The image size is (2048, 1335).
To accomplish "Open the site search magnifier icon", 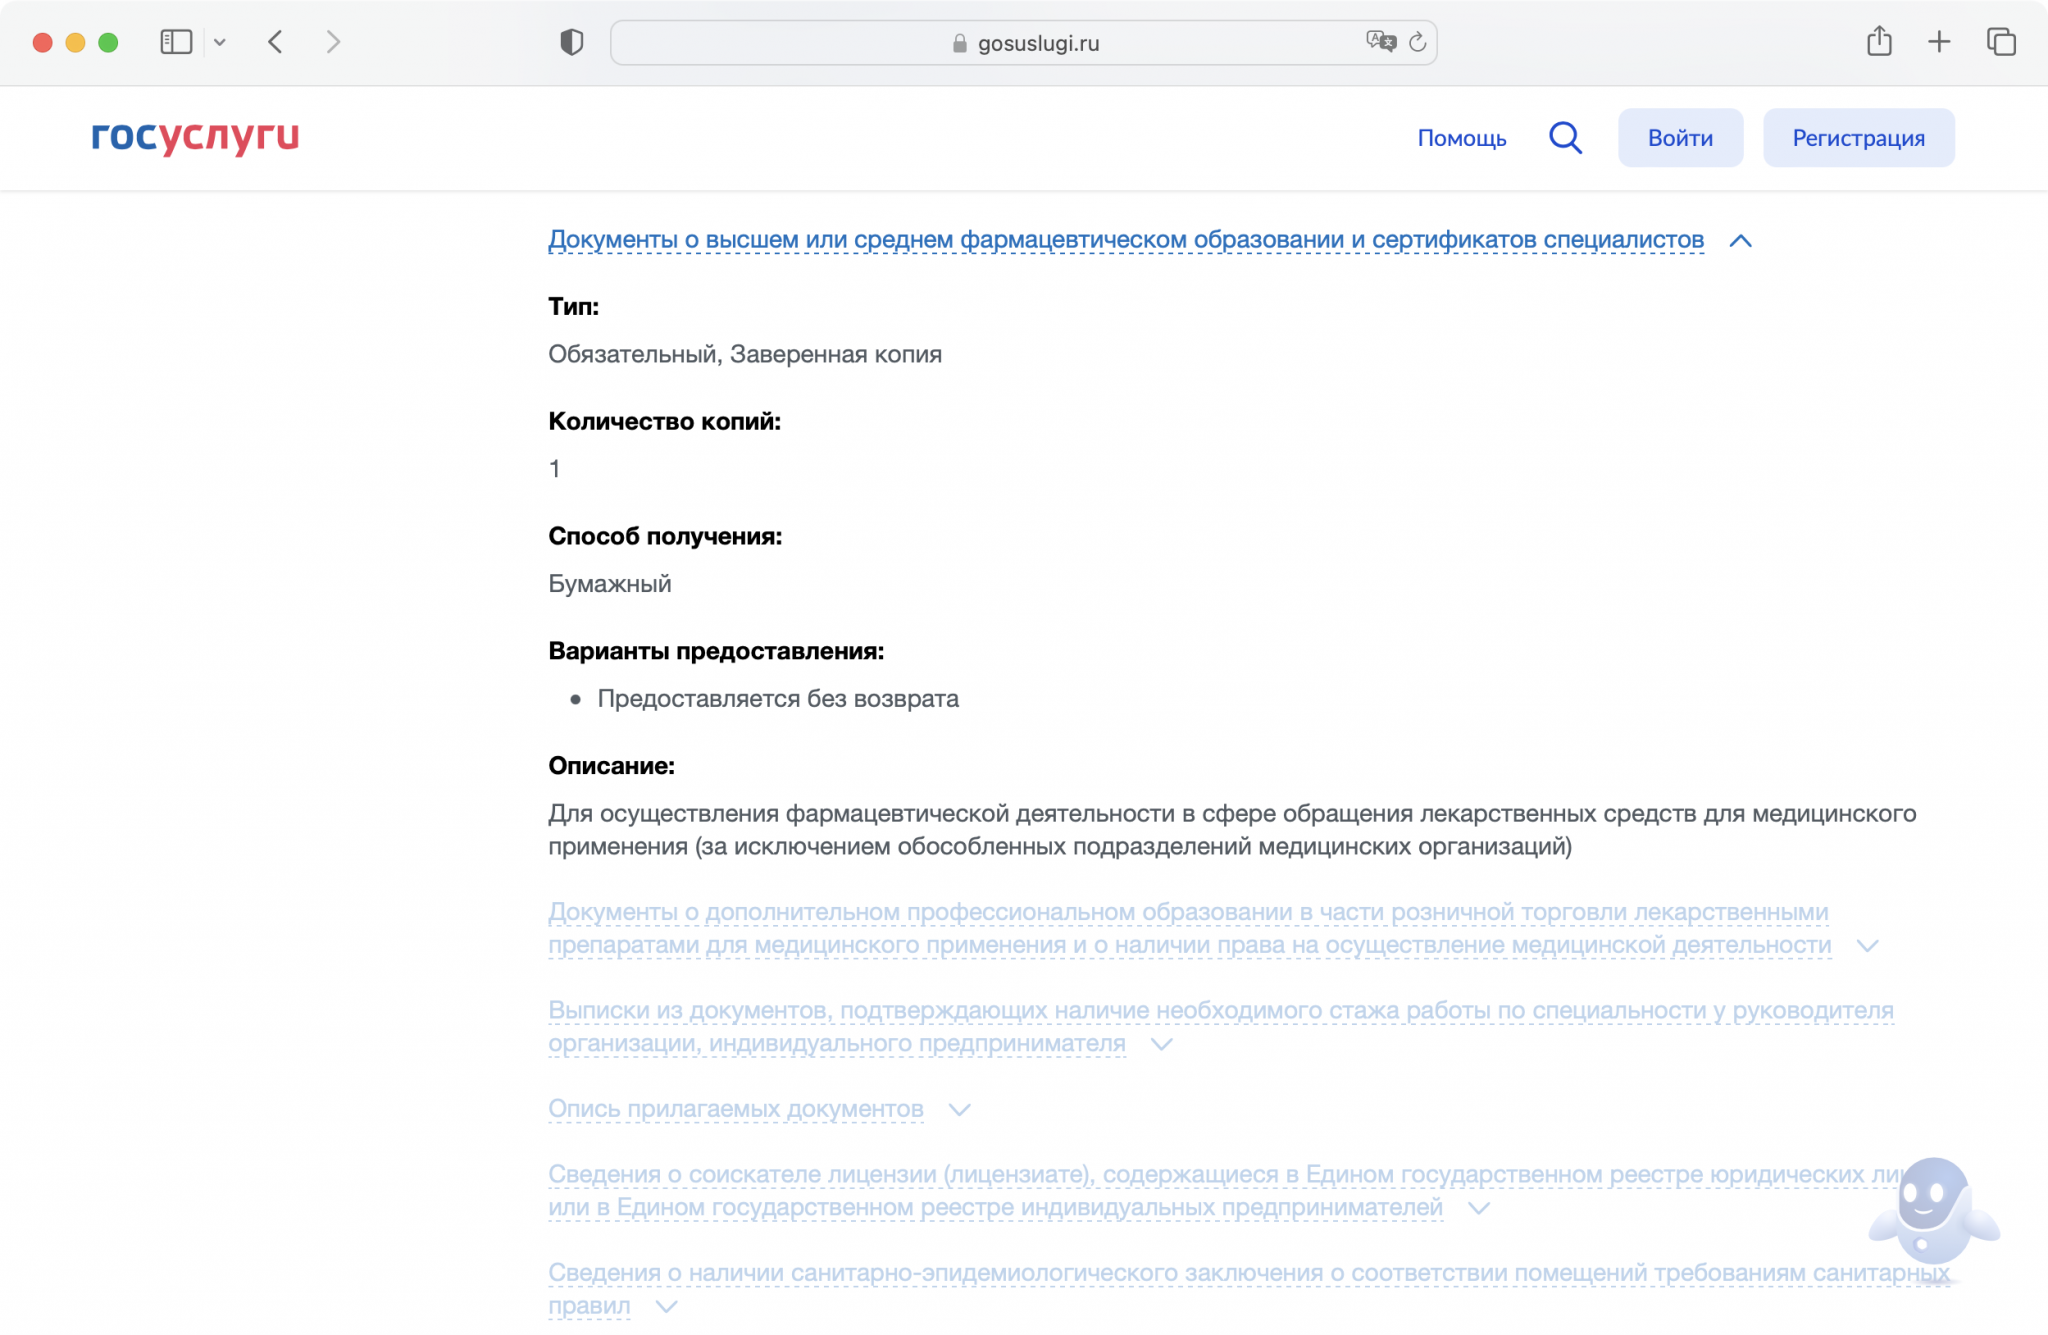I will point(1565,138).
